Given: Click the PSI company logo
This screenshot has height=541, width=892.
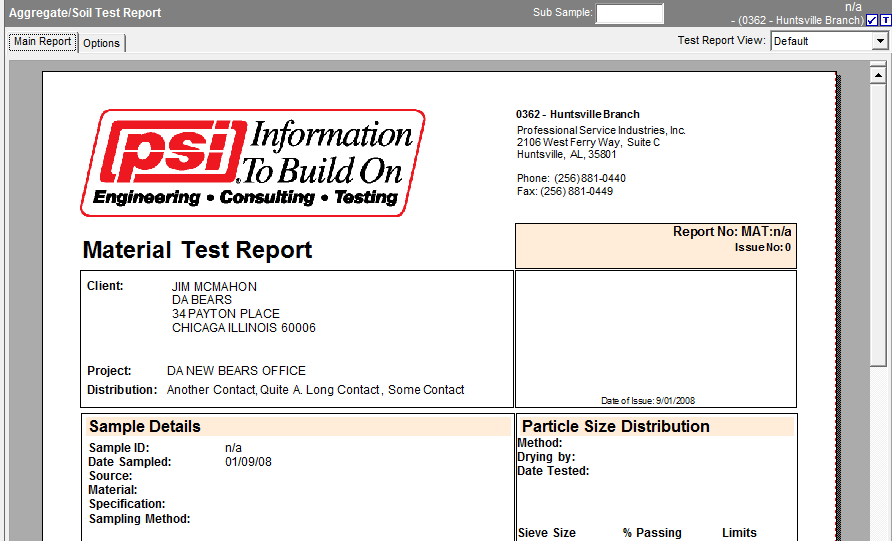Looking at the screenshot, I should [x=252, y=162].
